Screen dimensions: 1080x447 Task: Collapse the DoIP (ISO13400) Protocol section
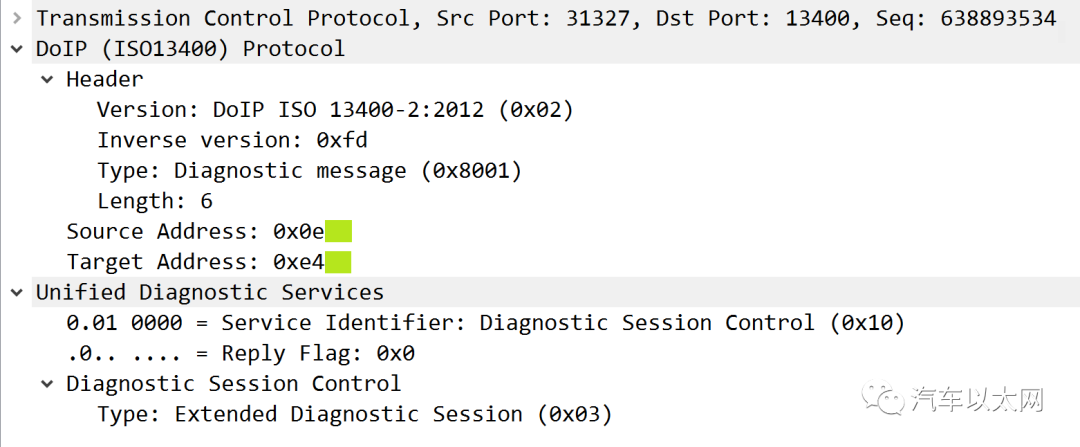pos(16,49)
